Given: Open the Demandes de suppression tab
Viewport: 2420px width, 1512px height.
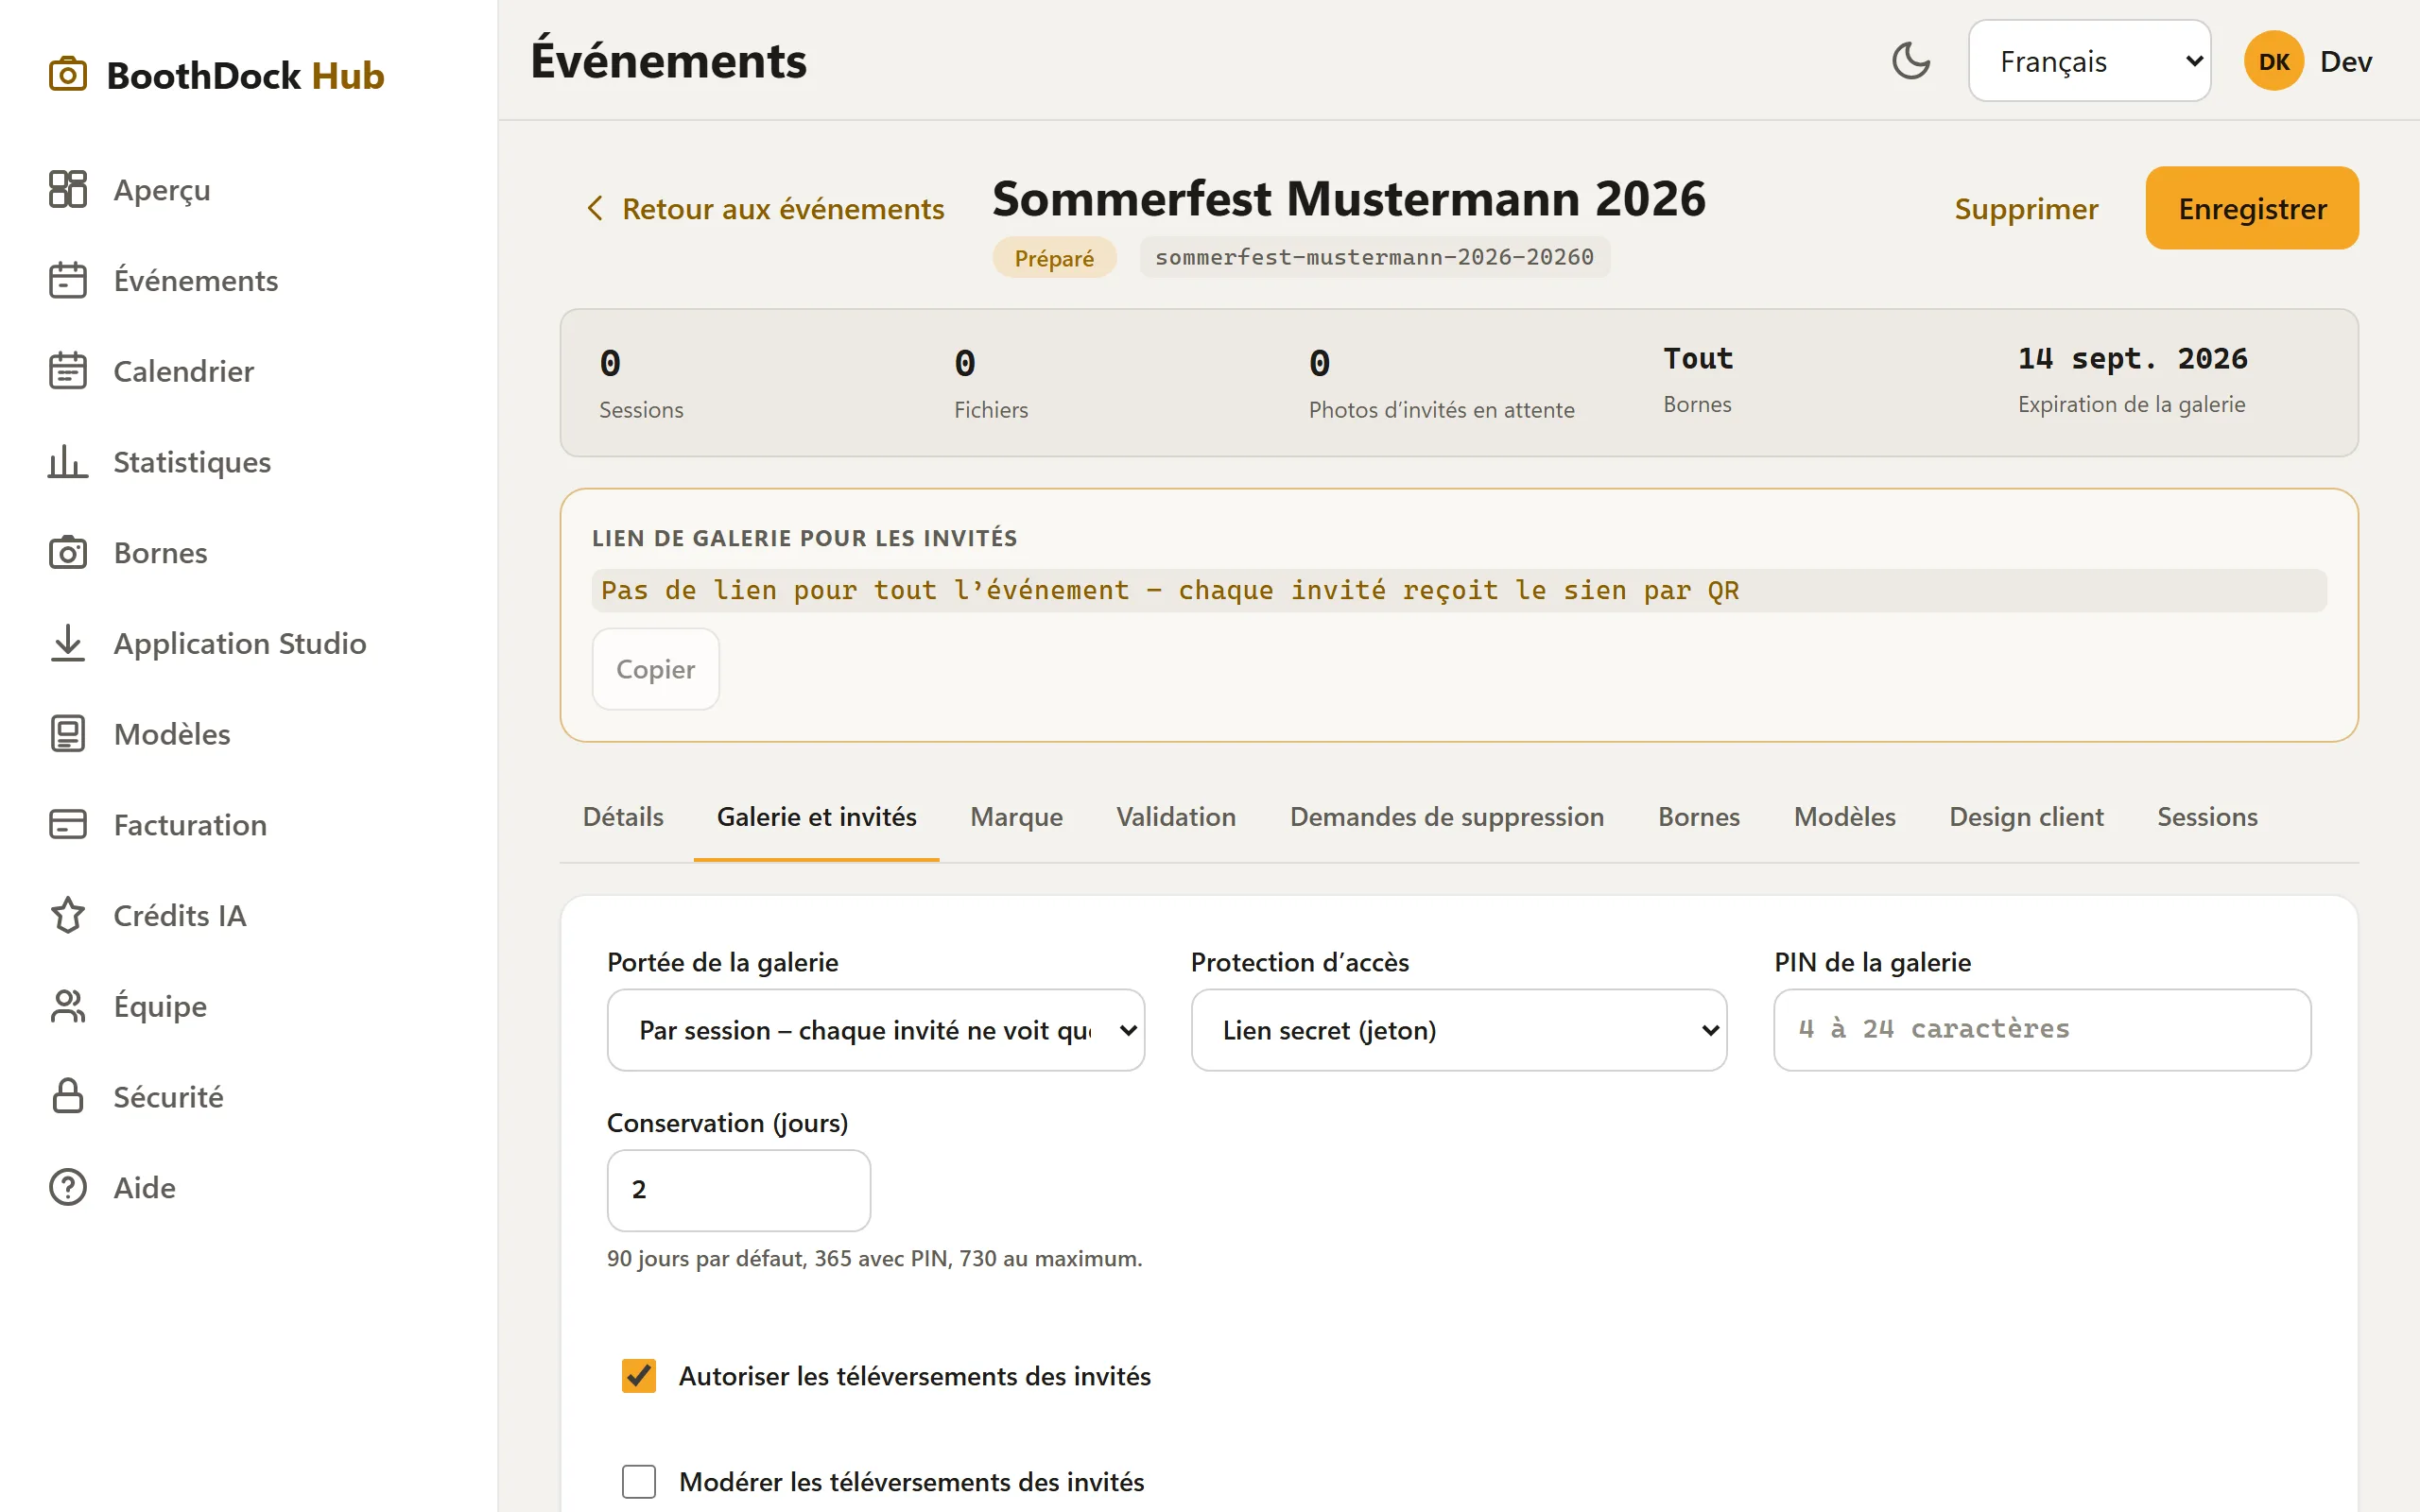Looking at the screenshot, I should point(1446,817).
